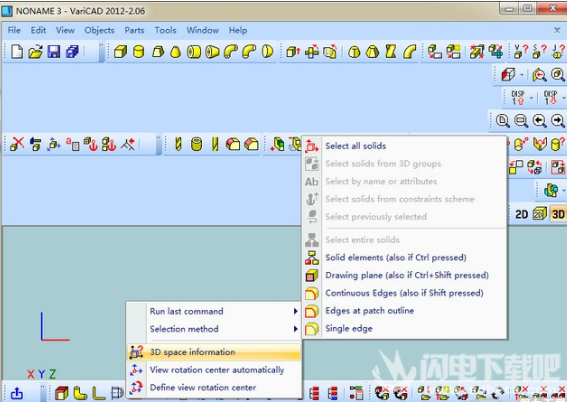
Task: Click the blue export arrow icon
Action: 17,393
